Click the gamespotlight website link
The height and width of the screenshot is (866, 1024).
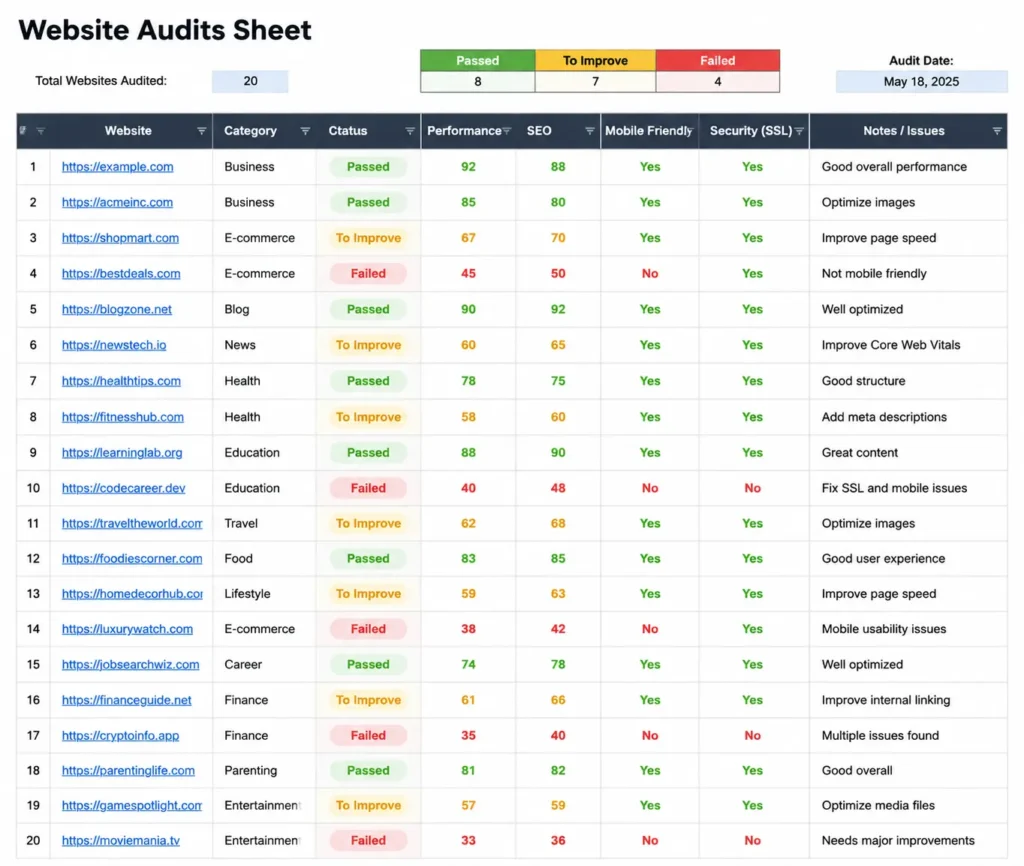coord(132,805)
